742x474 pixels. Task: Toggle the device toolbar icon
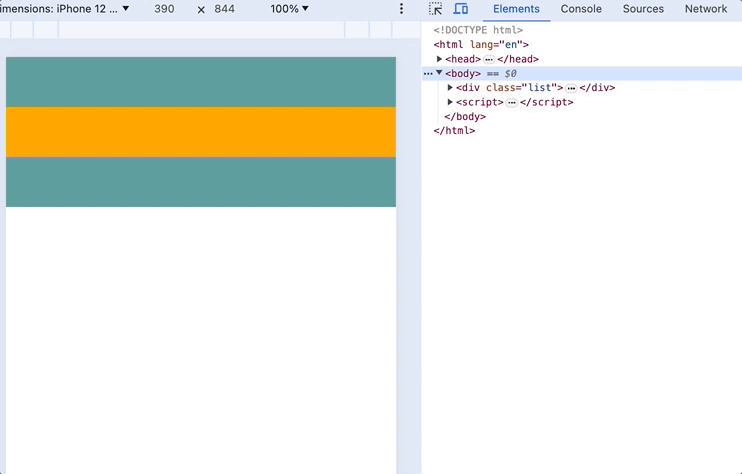(460, 9)
